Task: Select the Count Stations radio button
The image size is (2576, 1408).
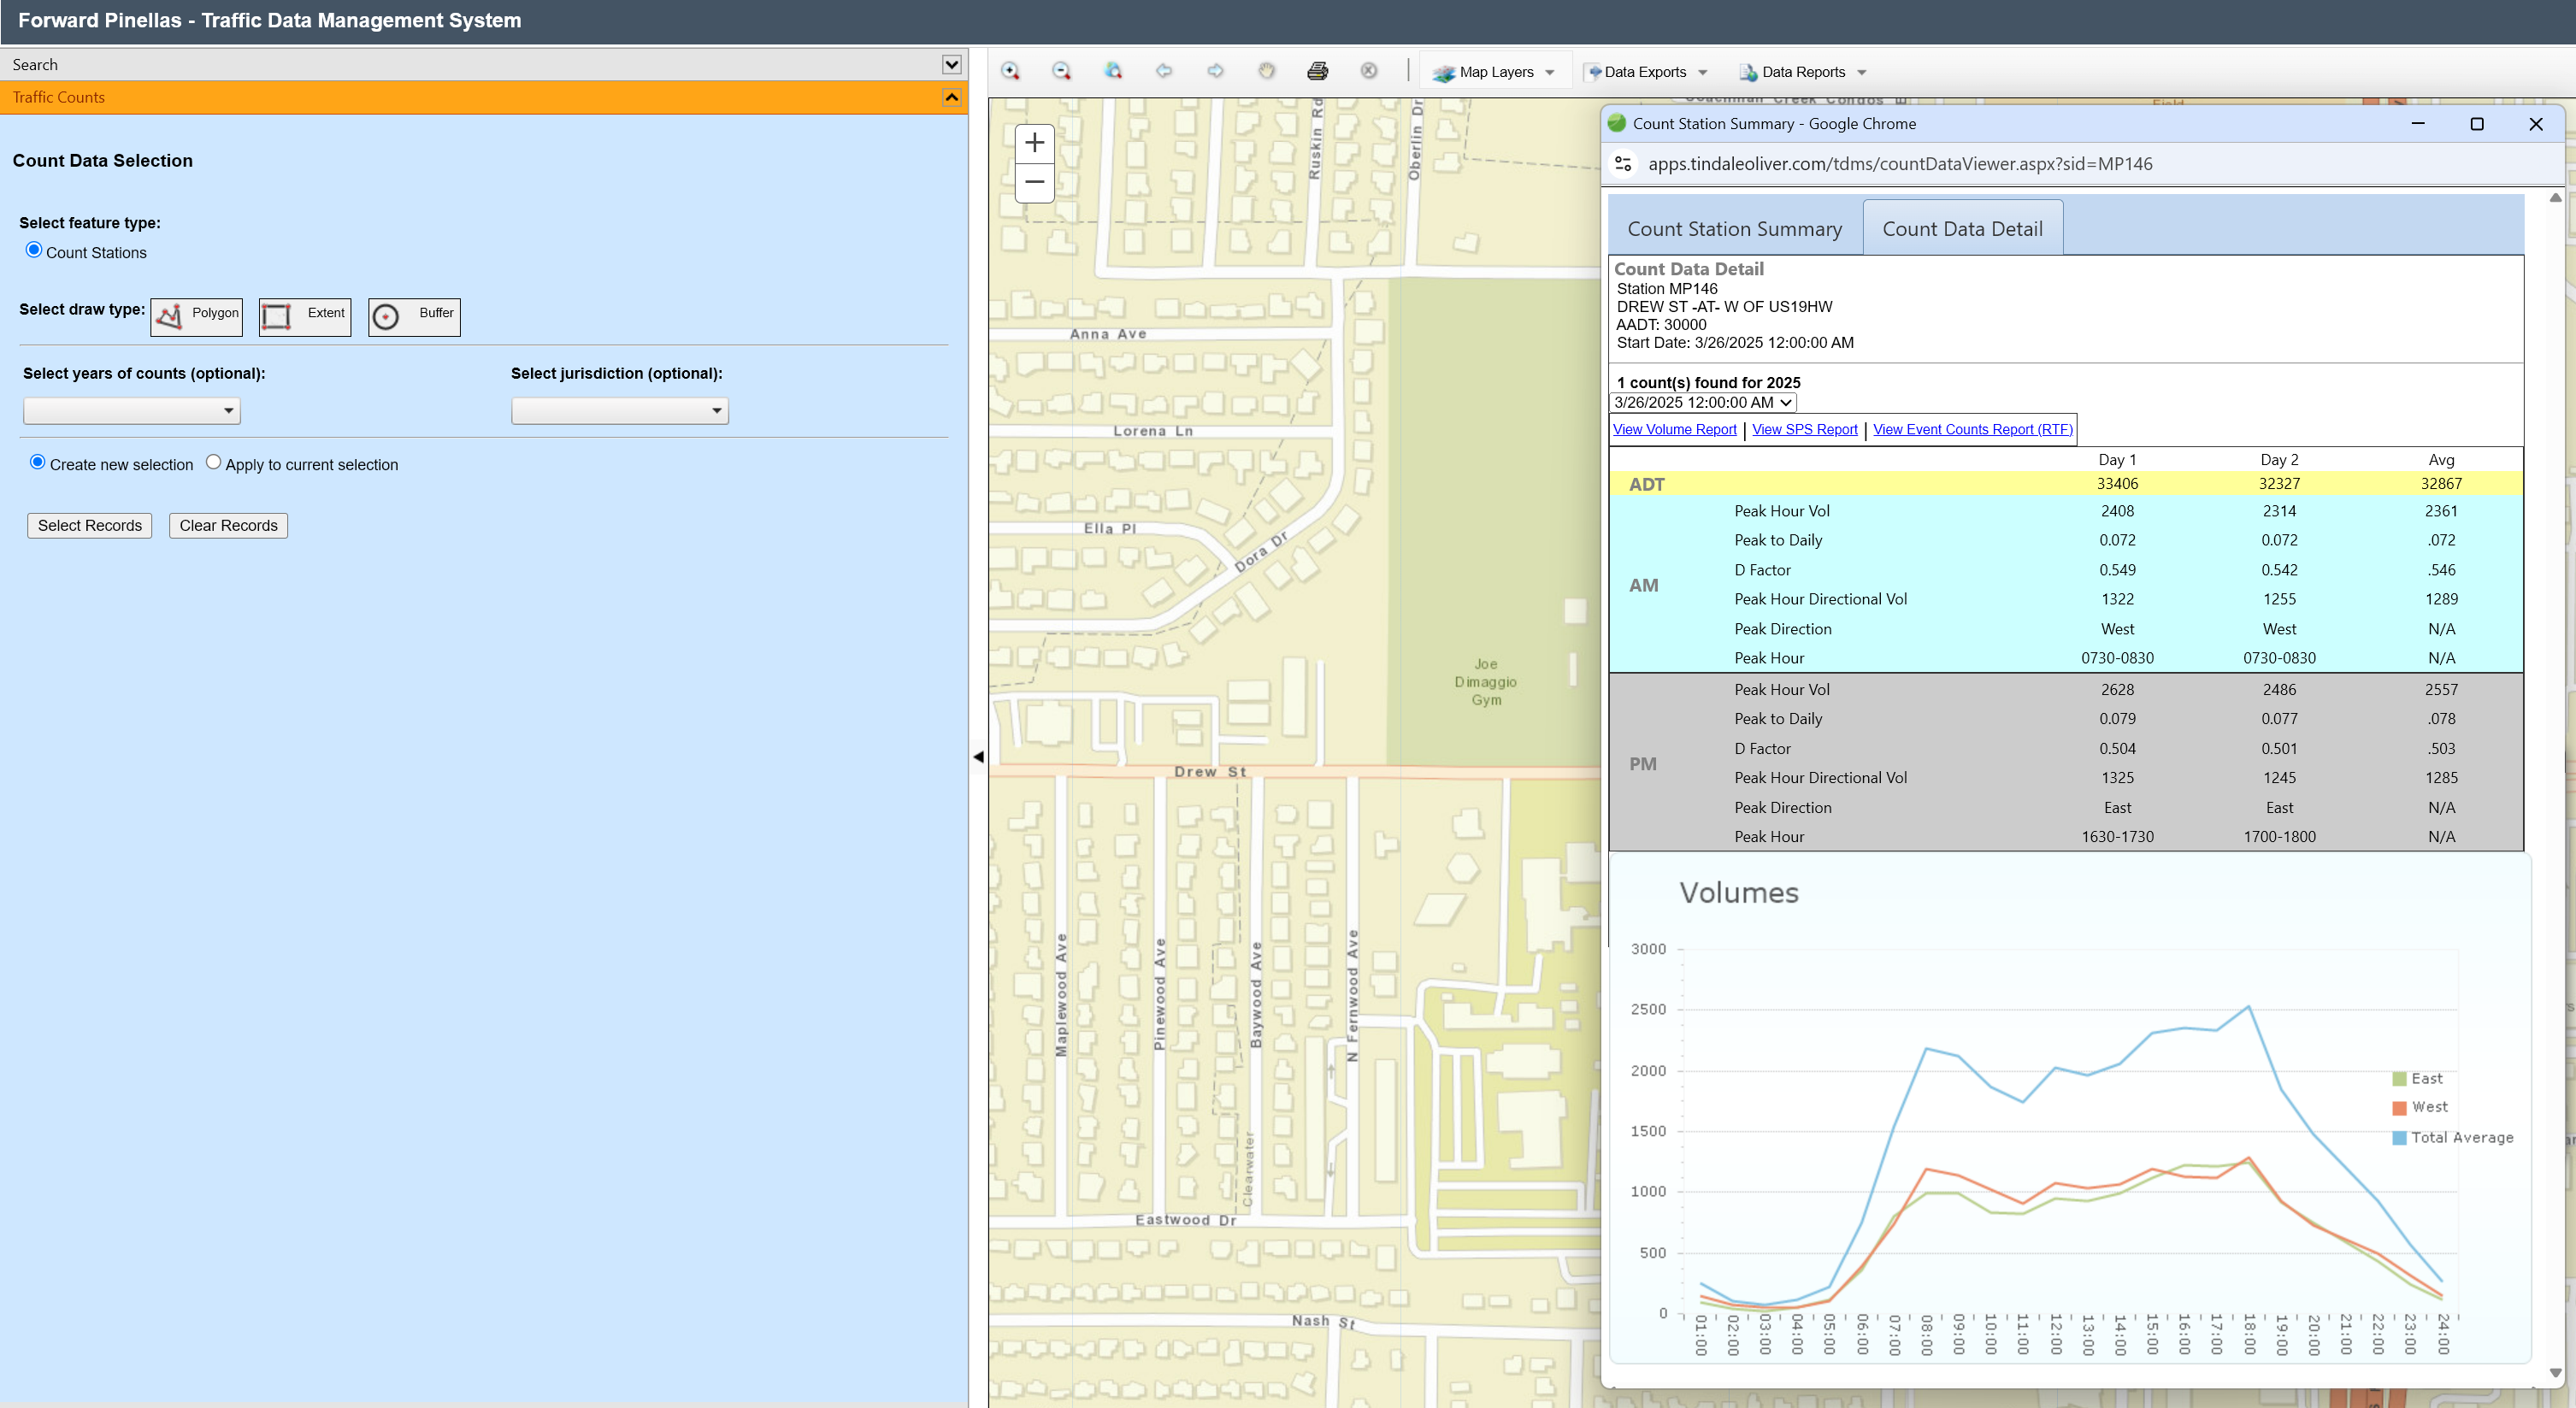Action: click(x=34, y=250)
